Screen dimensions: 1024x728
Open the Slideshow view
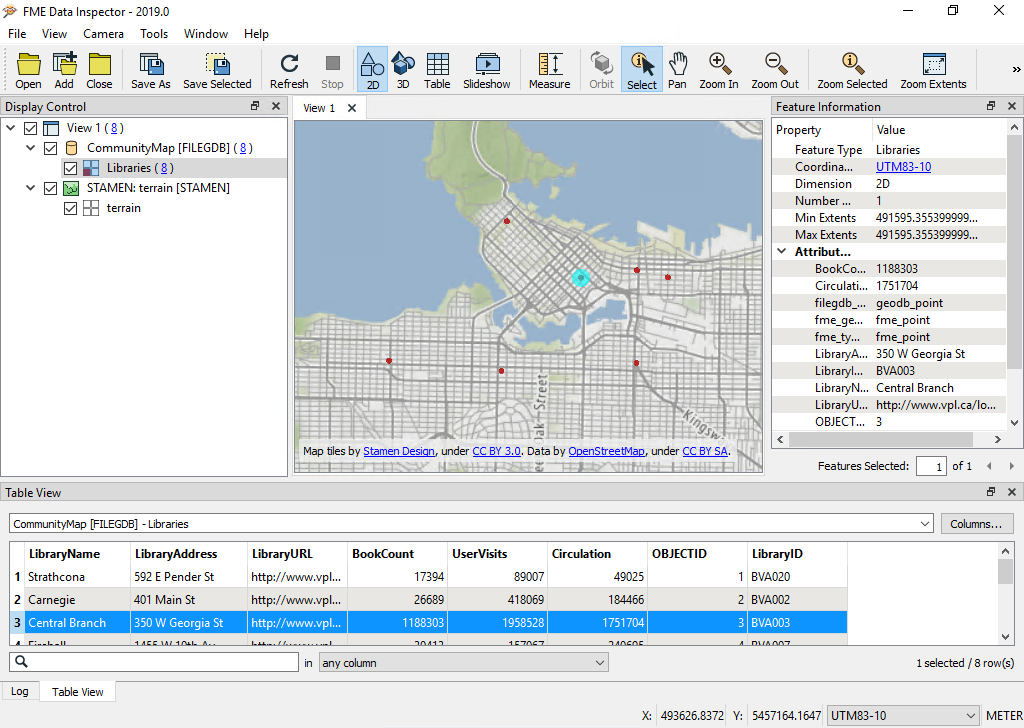(x=486, y=70)
